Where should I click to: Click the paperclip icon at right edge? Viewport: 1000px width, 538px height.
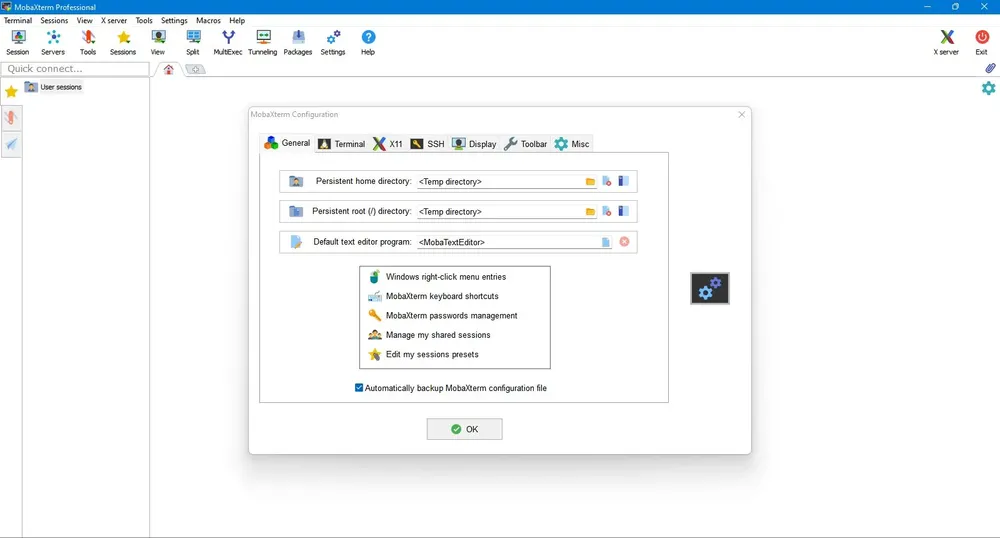[990, 68]
